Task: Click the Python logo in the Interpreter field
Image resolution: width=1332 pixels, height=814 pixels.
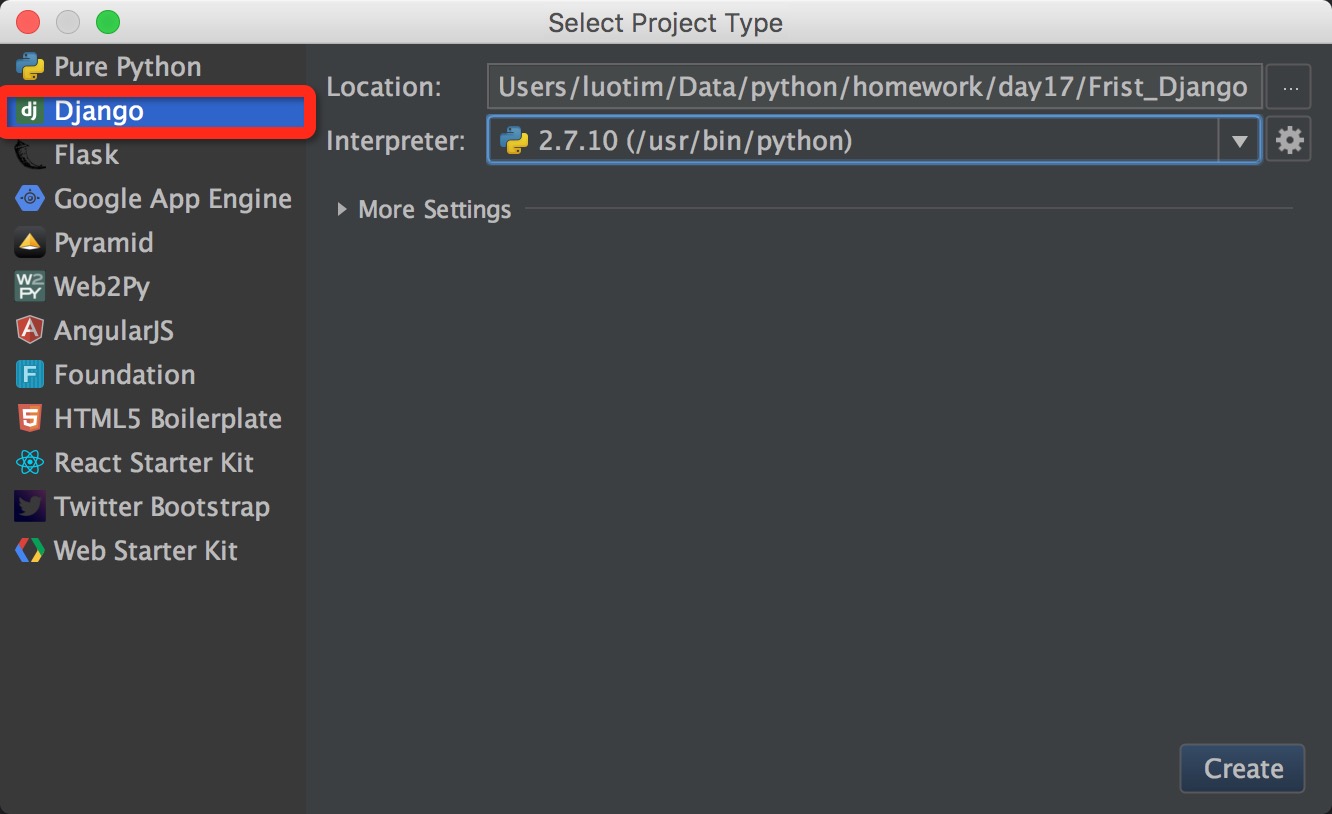Action: tap(514, 141)
